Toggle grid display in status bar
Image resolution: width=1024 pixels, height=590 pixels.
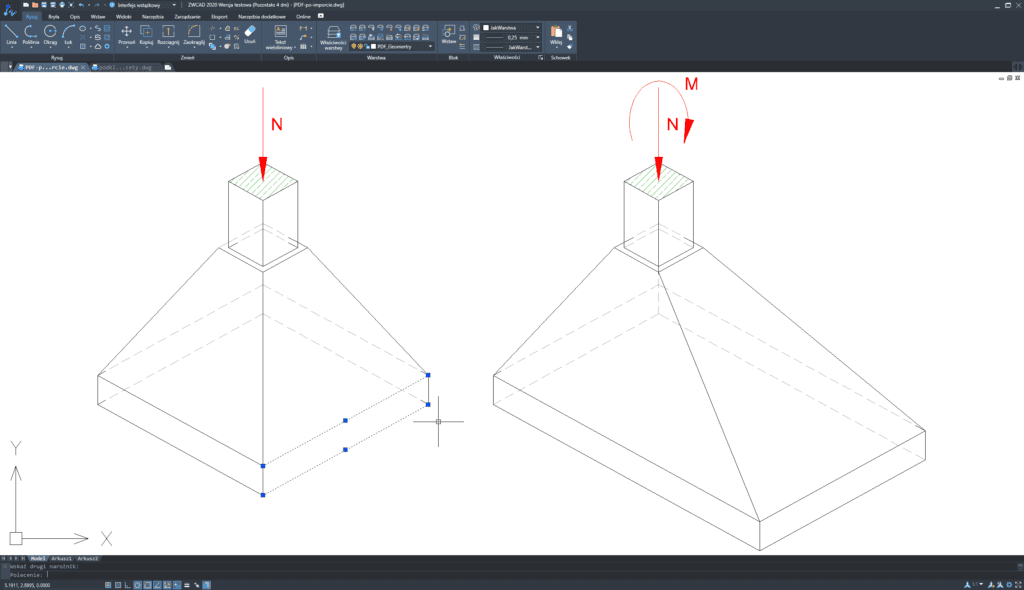click(x=118, y=585)
